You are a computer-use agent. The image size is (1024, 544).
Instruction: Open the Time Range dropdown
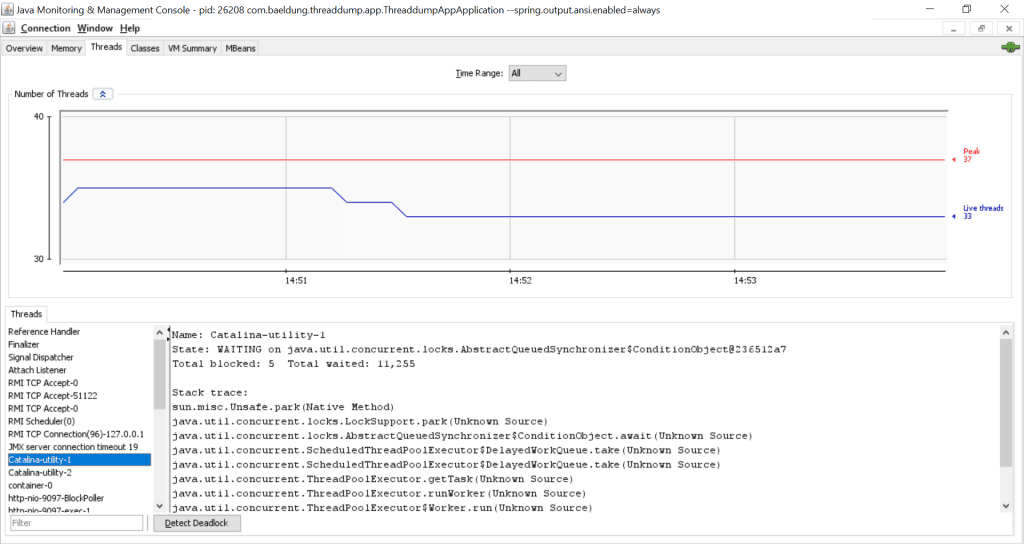537,73
